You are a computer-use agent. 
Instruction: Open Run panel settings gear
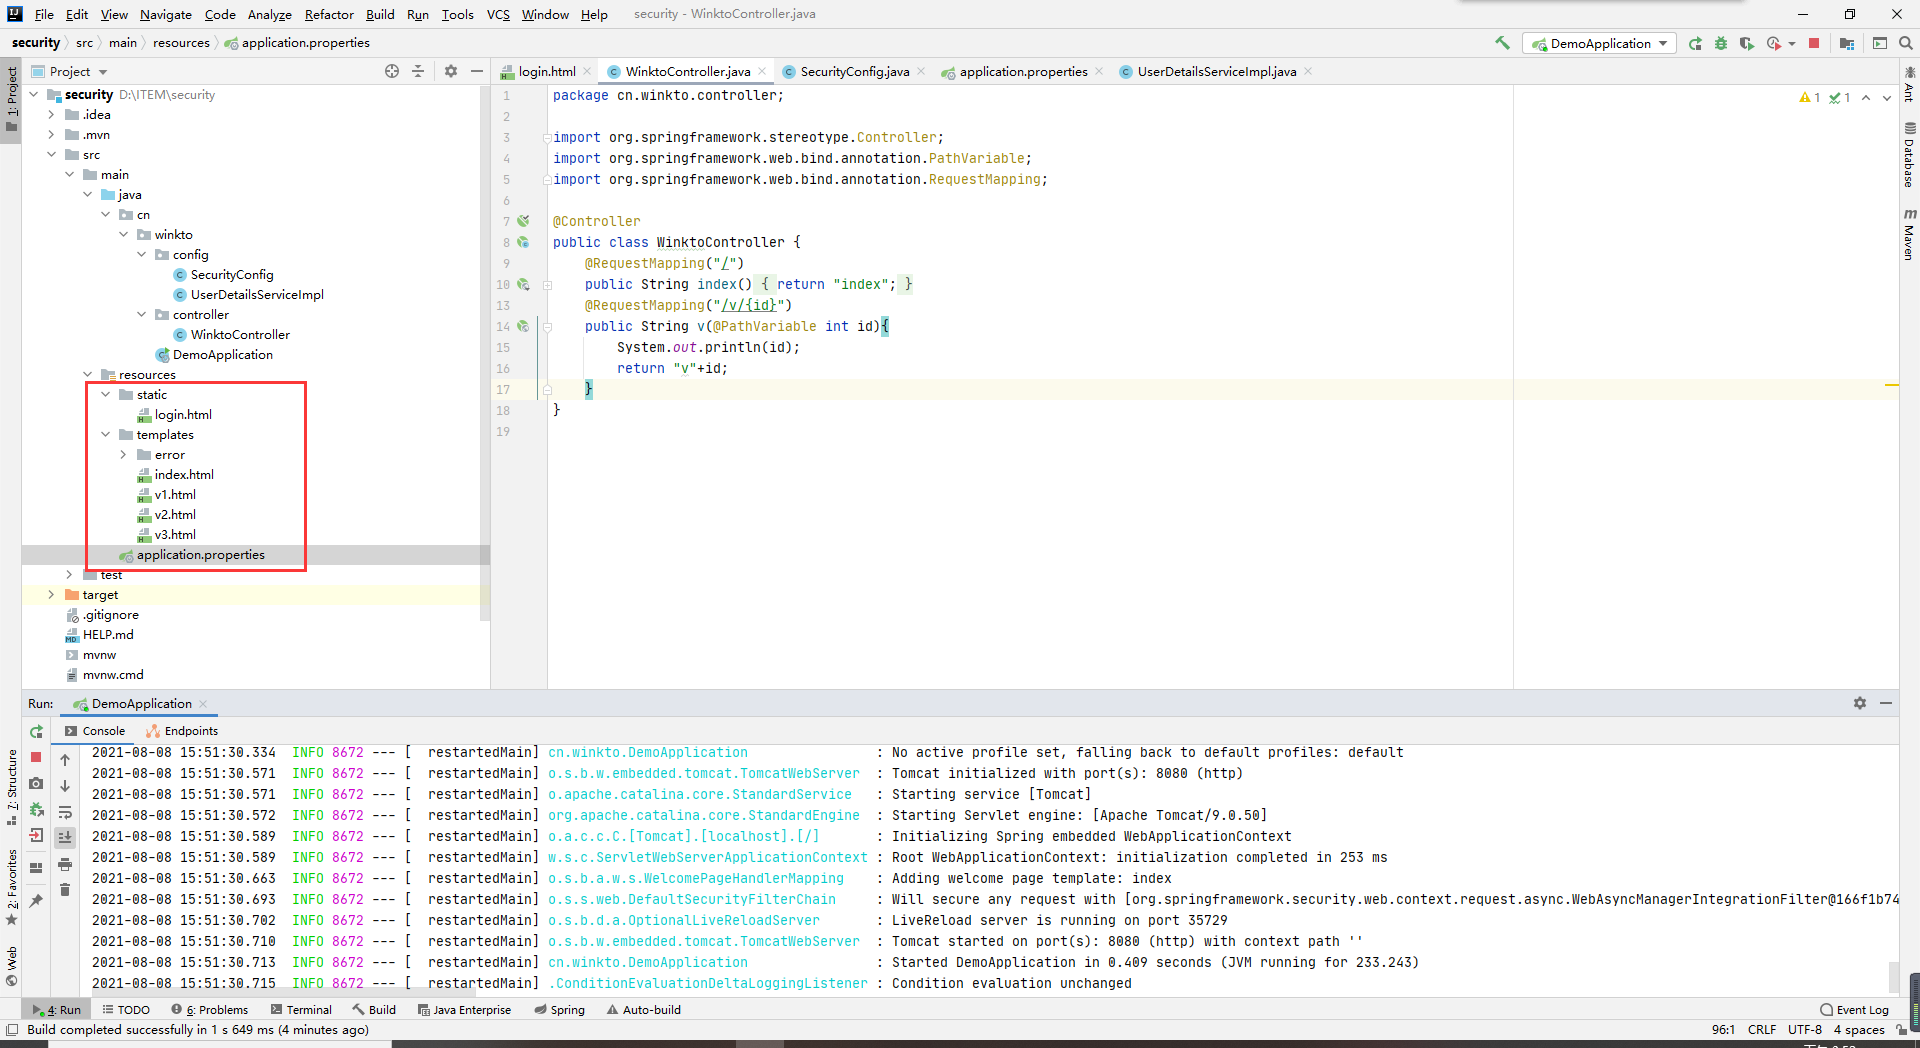coord(1860,703)
